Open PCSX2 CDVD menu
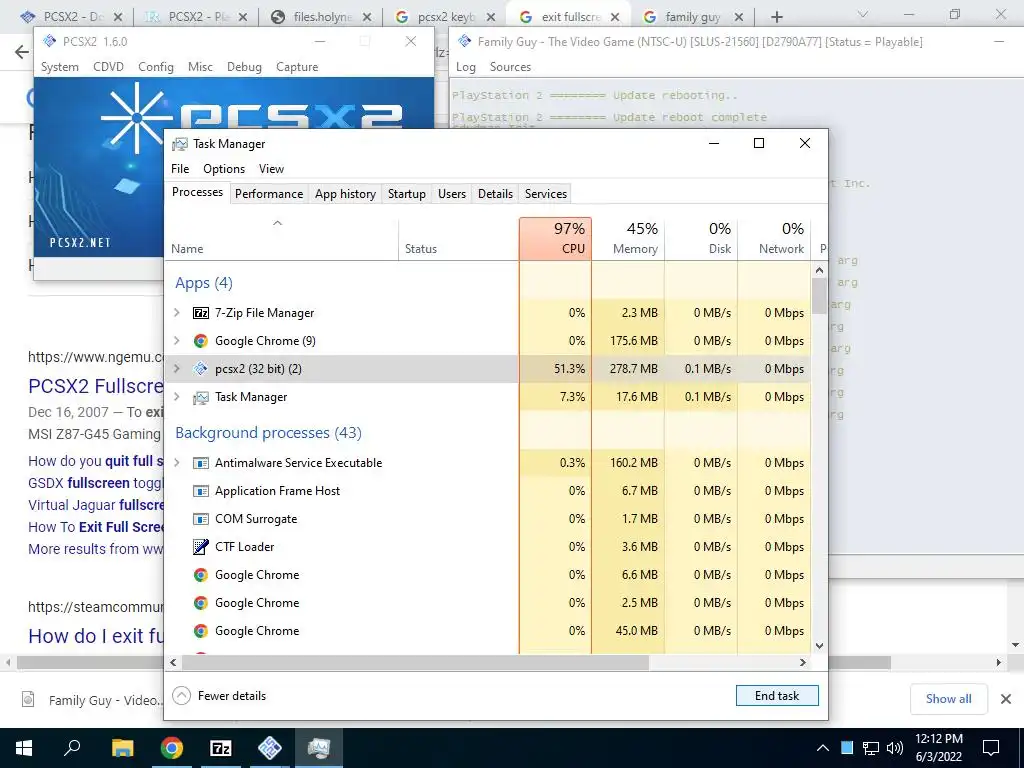Viewport: 1024px width, 768px height. coord(108,67)
